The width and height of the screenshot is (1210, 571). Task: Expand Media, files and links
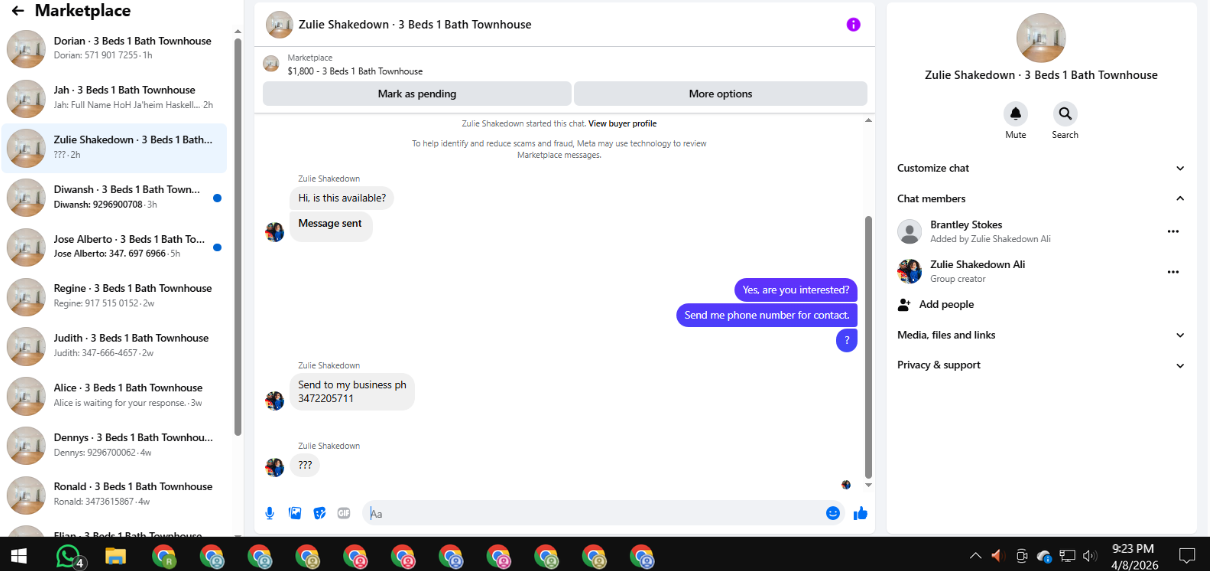pyautogui.click(x=1041, y=335)
